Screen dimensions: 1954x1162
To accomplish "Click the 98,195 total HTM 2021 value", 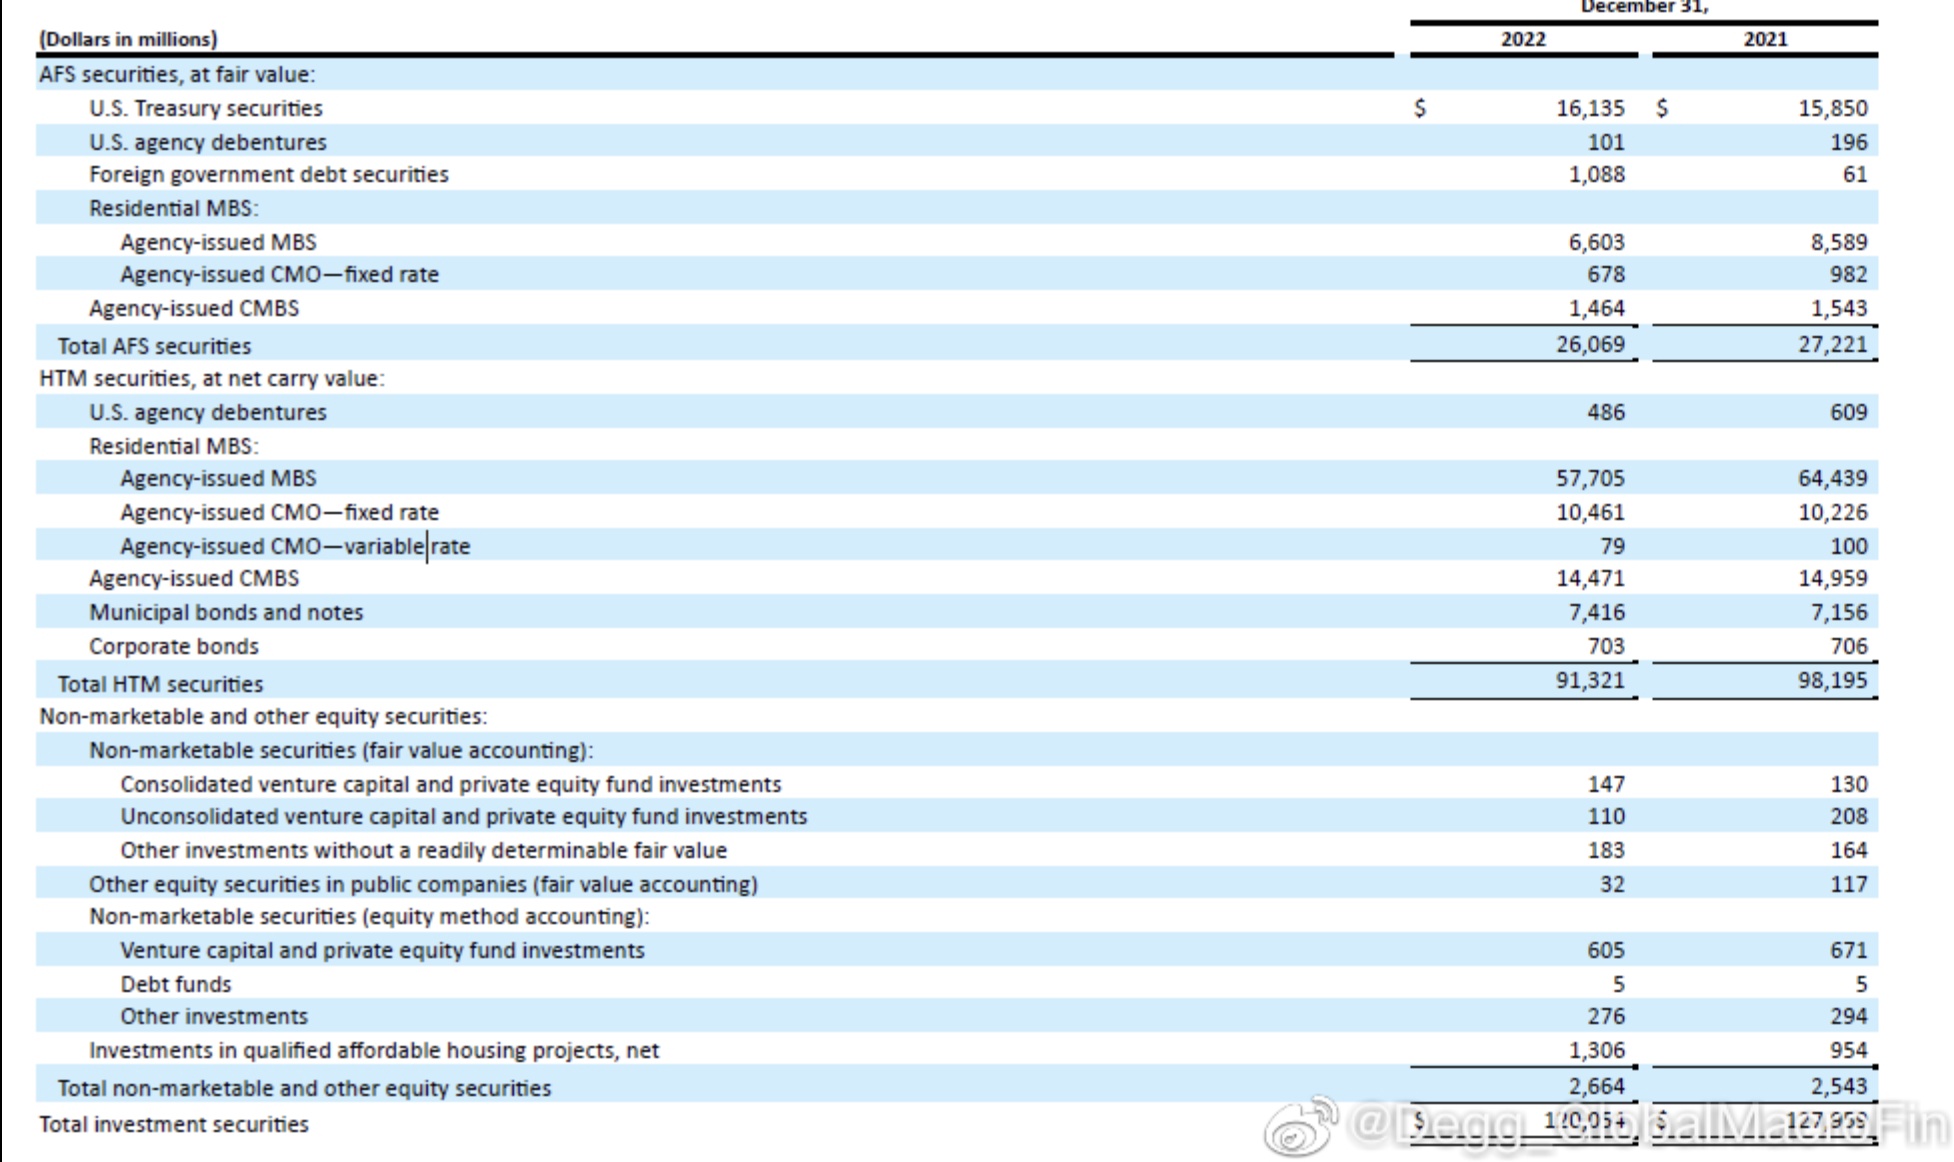I will pos(1831,680).
